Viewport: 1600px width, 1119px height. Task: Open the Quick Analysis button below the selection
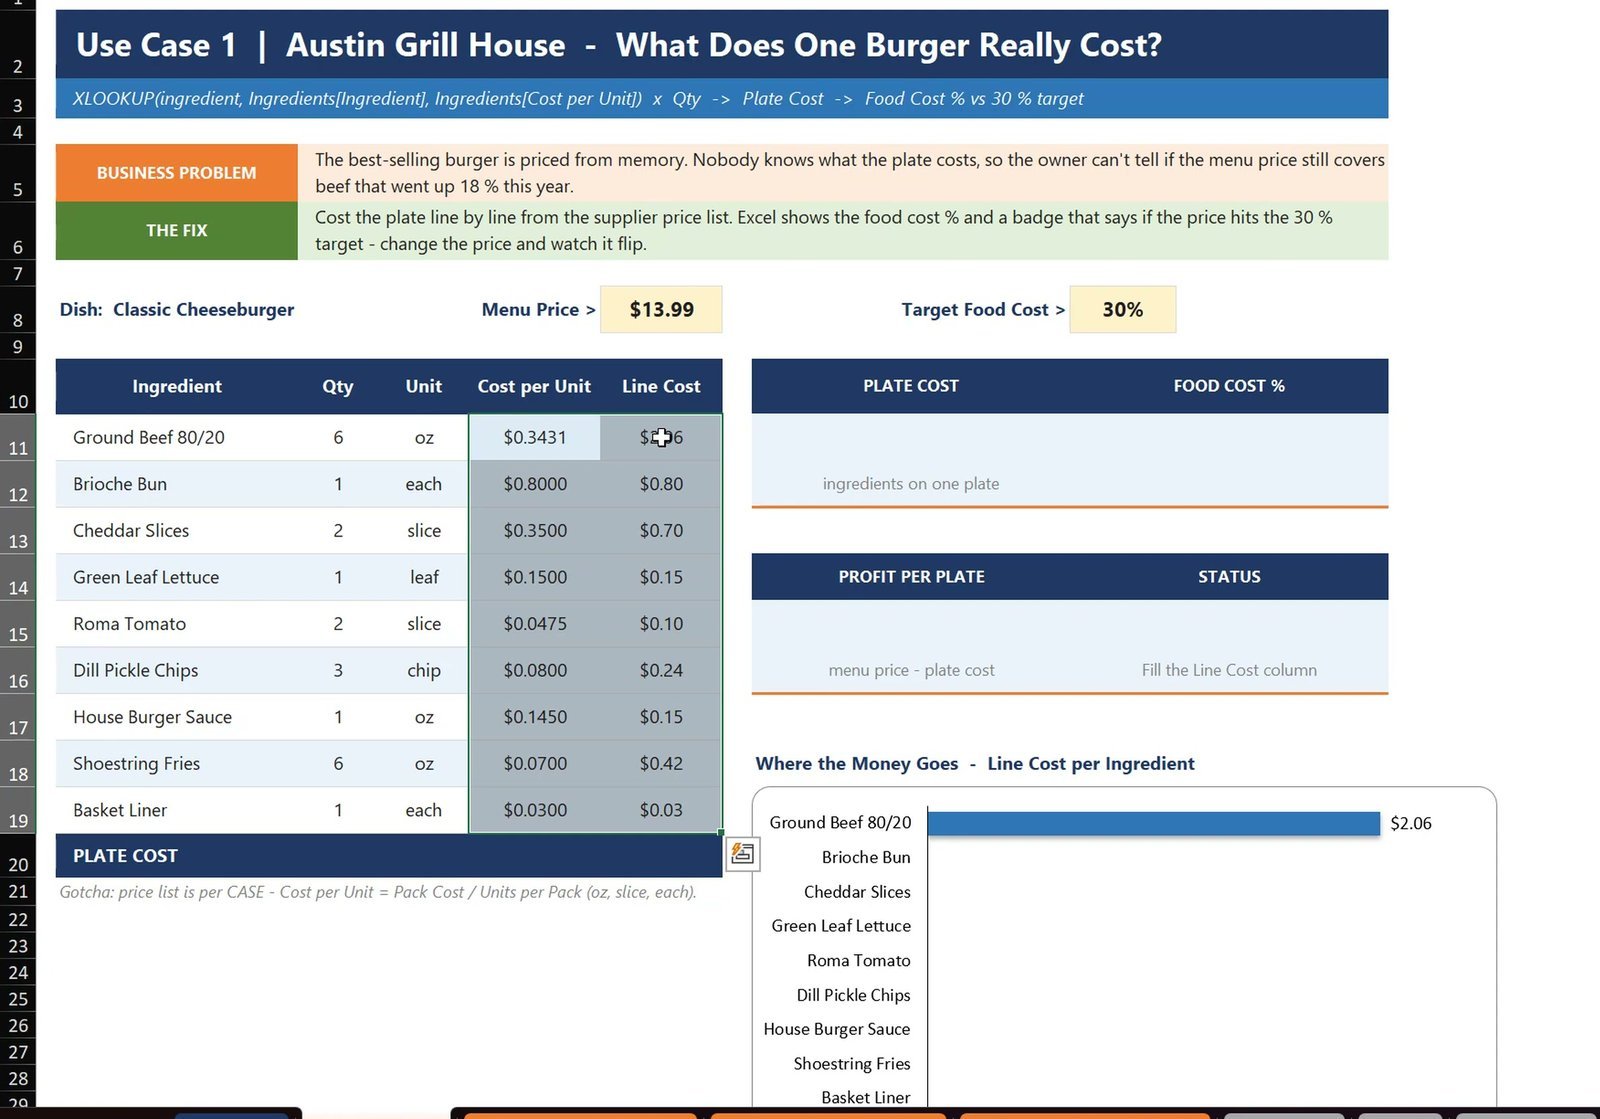[742, 853]
